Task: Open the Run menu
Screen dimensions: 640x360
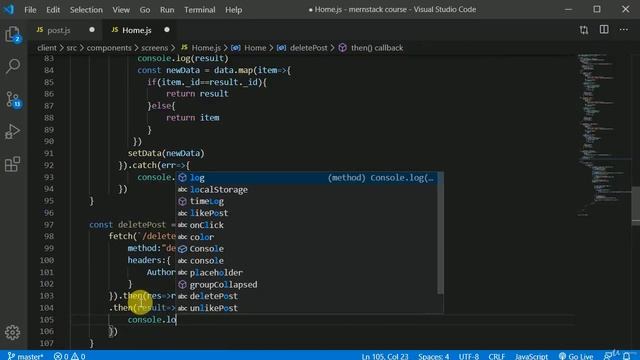Action: coord(167,9)
